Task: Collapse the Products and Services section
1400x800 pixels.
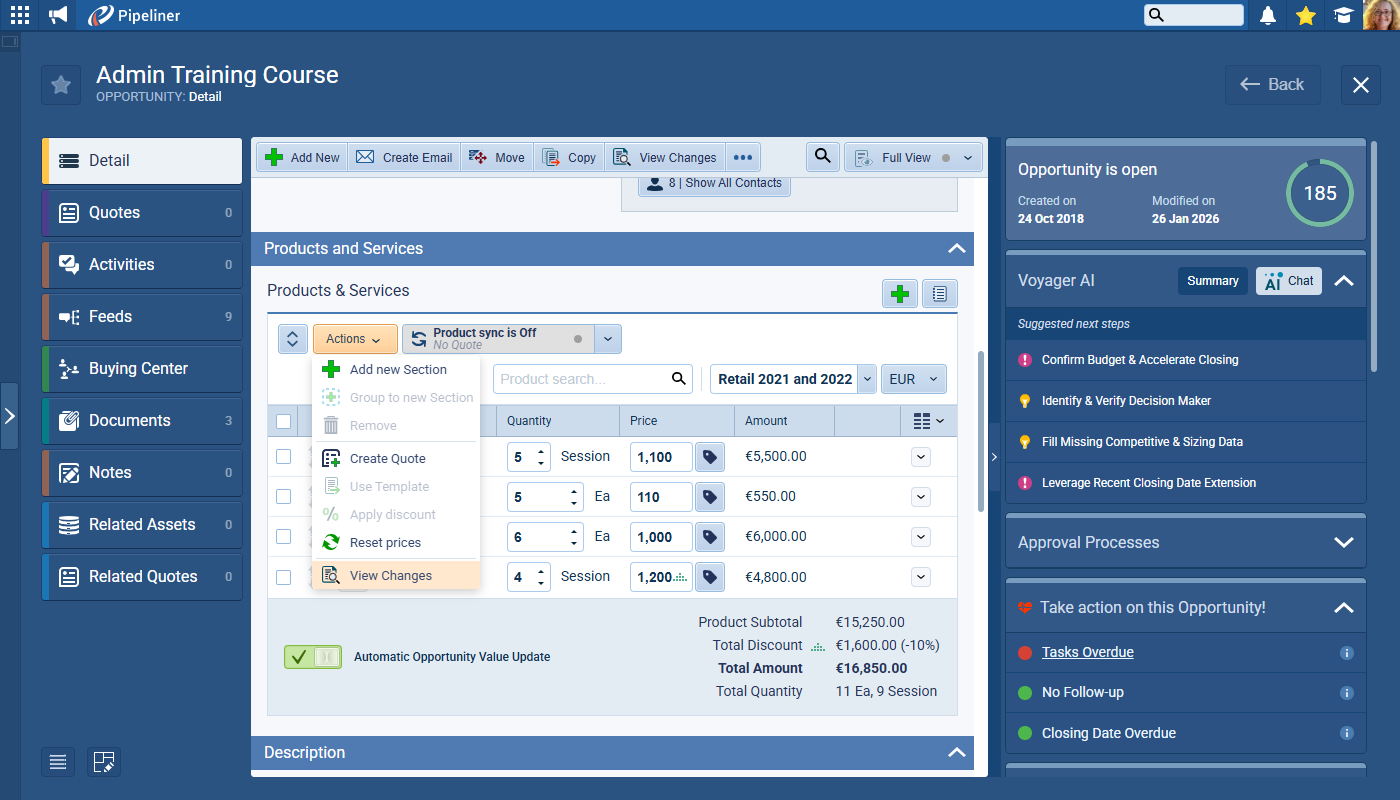Action: pyautogui.click(x=956, y=249)
